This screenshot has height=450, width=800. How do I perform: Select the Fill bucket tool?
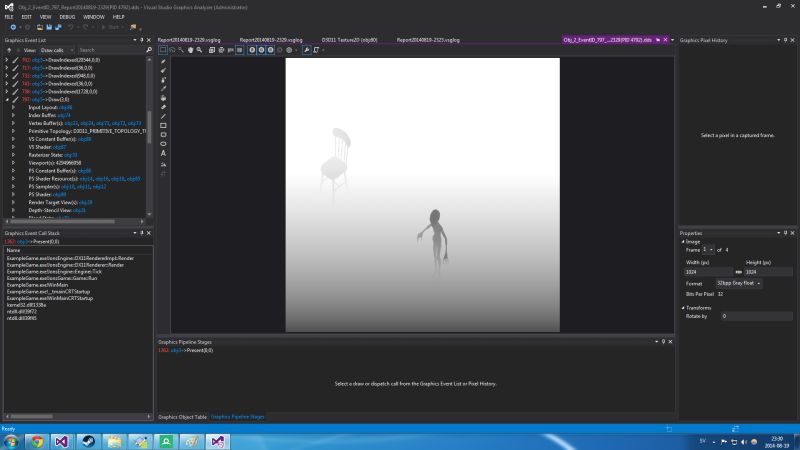point(163,98)
